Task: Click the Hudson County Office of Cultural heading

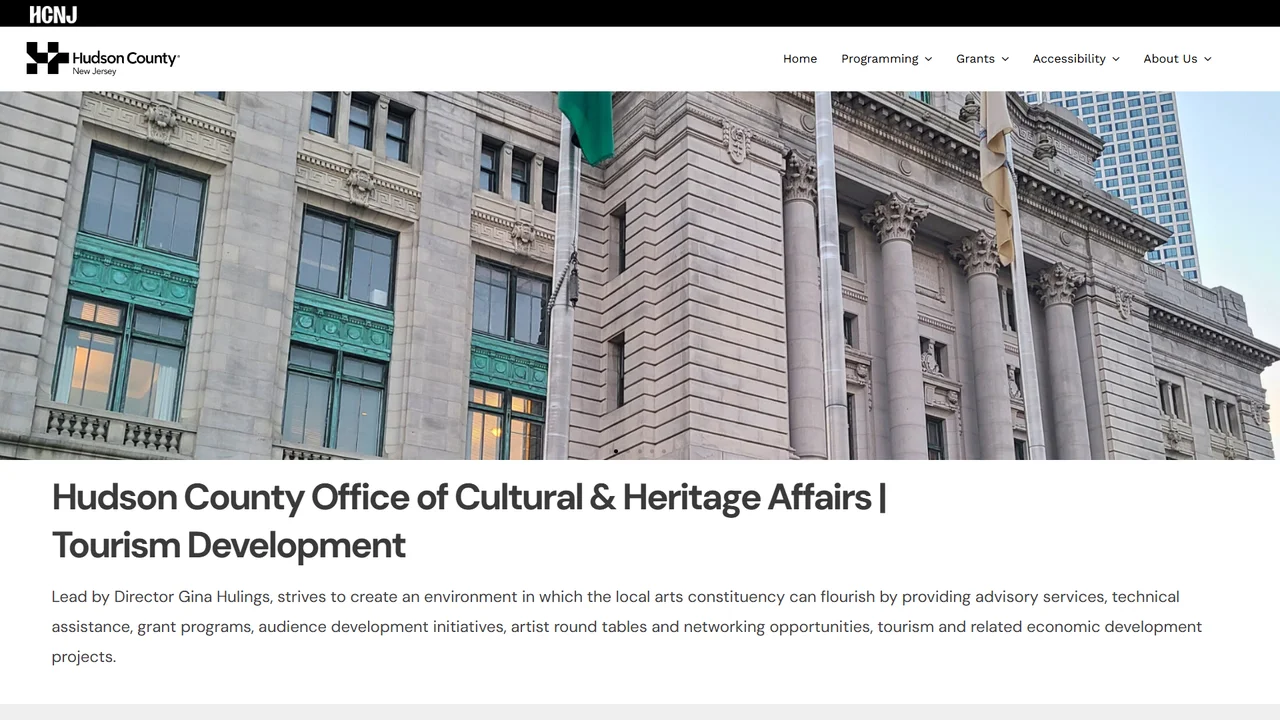Action: (x=469, y=521)
